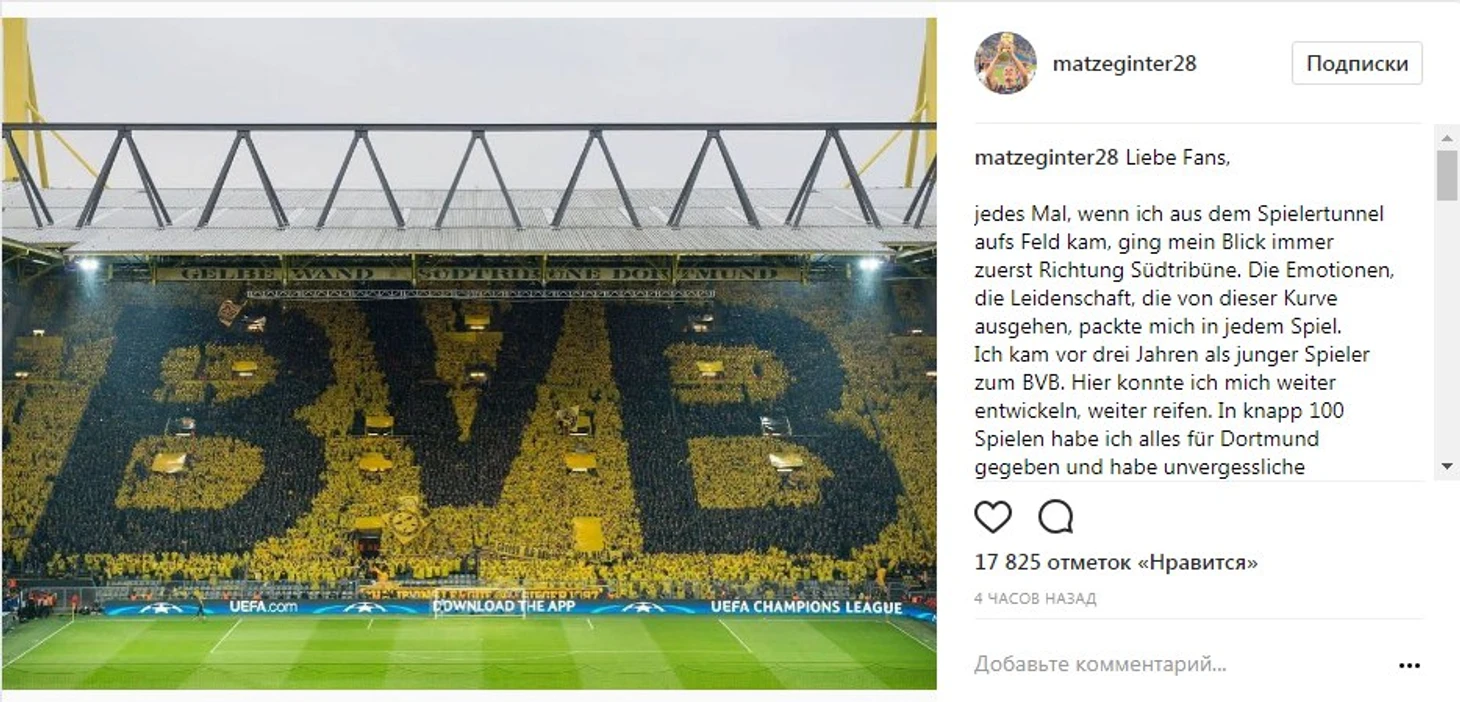Open the BVB stadium choreography photo
Image resolution: width=1460 pixels, height=702 pixels.
click(x=469, y=354)
